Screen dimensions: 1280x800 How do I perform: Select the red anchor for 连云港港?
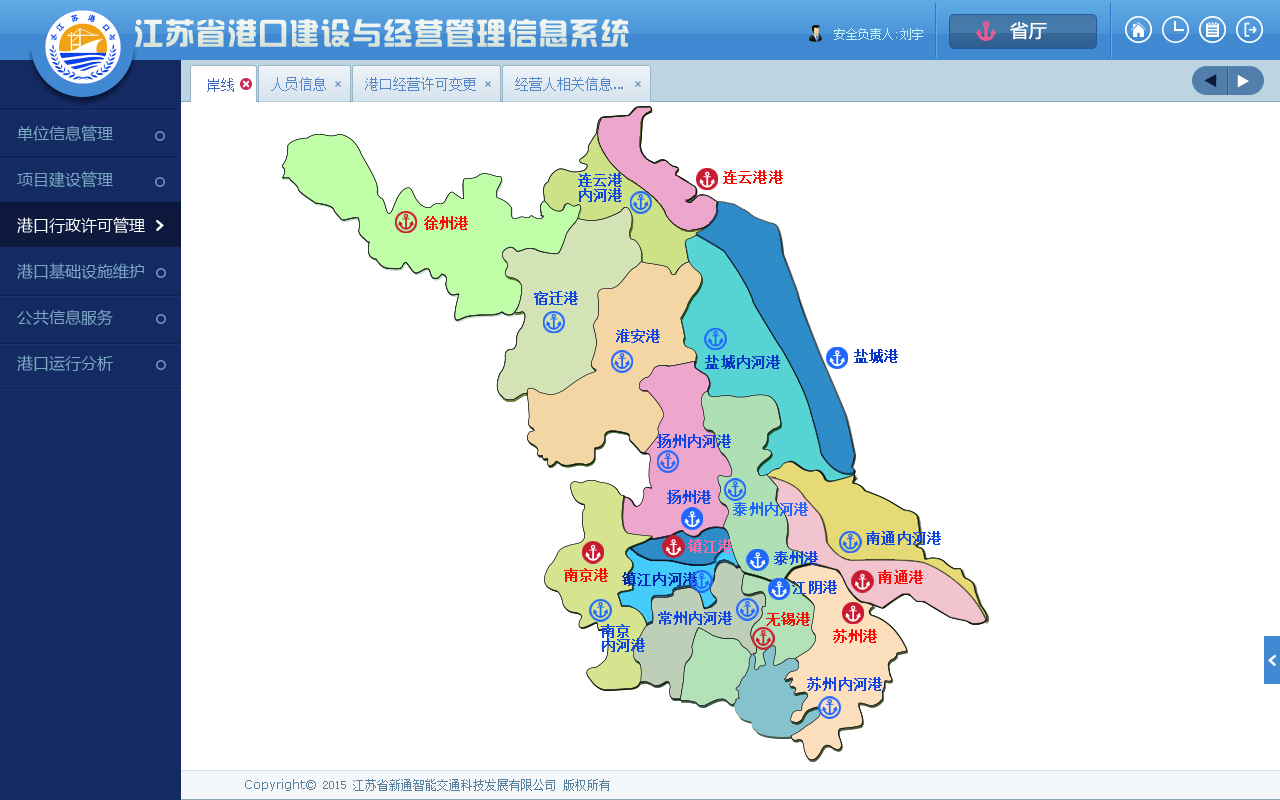(x=707, y=179)
